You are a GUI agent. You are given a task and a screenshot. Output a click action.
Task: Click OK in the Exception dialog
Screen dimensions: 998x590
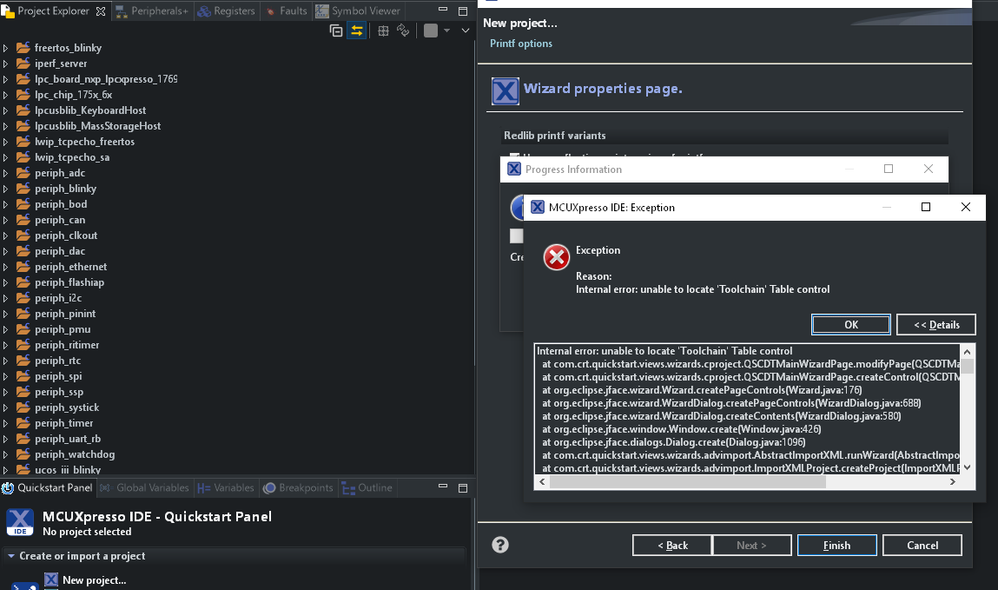[851, 325]
